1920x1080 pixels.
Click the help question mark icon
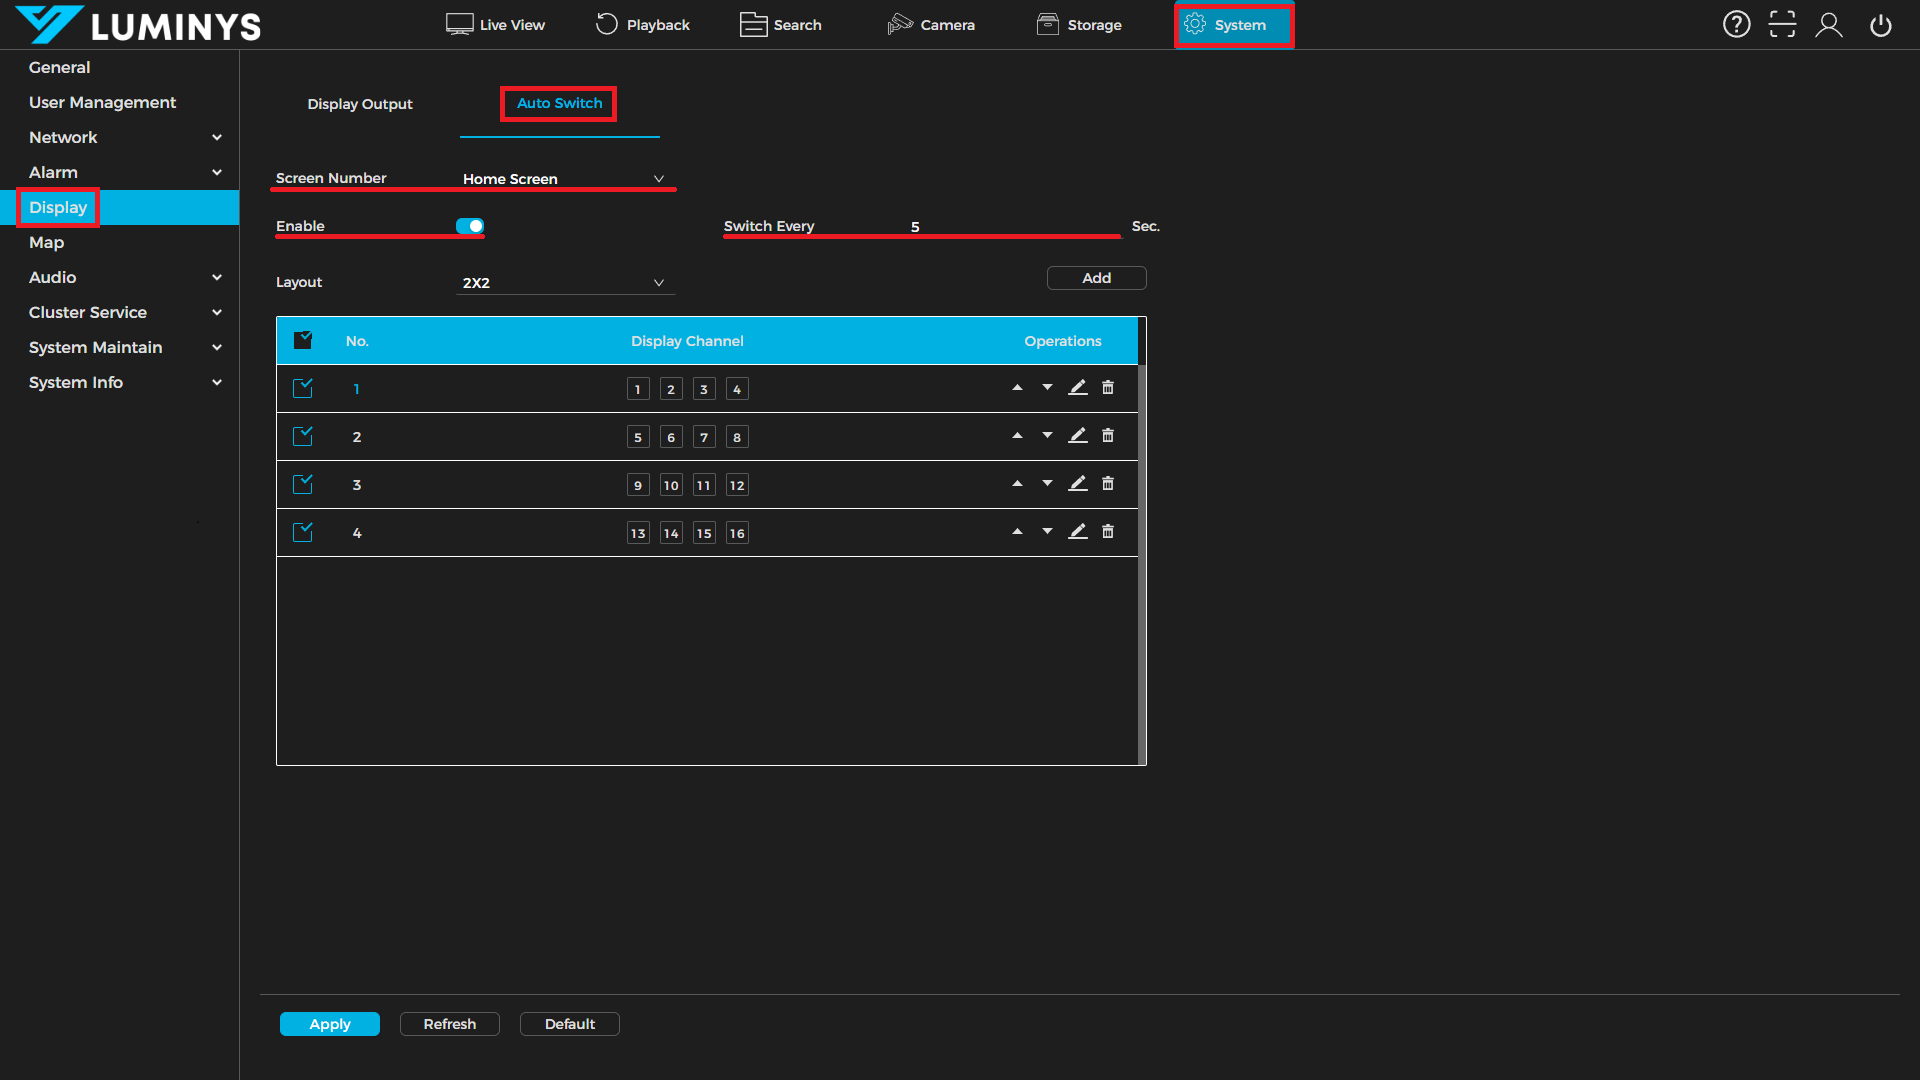point(1736,24)
